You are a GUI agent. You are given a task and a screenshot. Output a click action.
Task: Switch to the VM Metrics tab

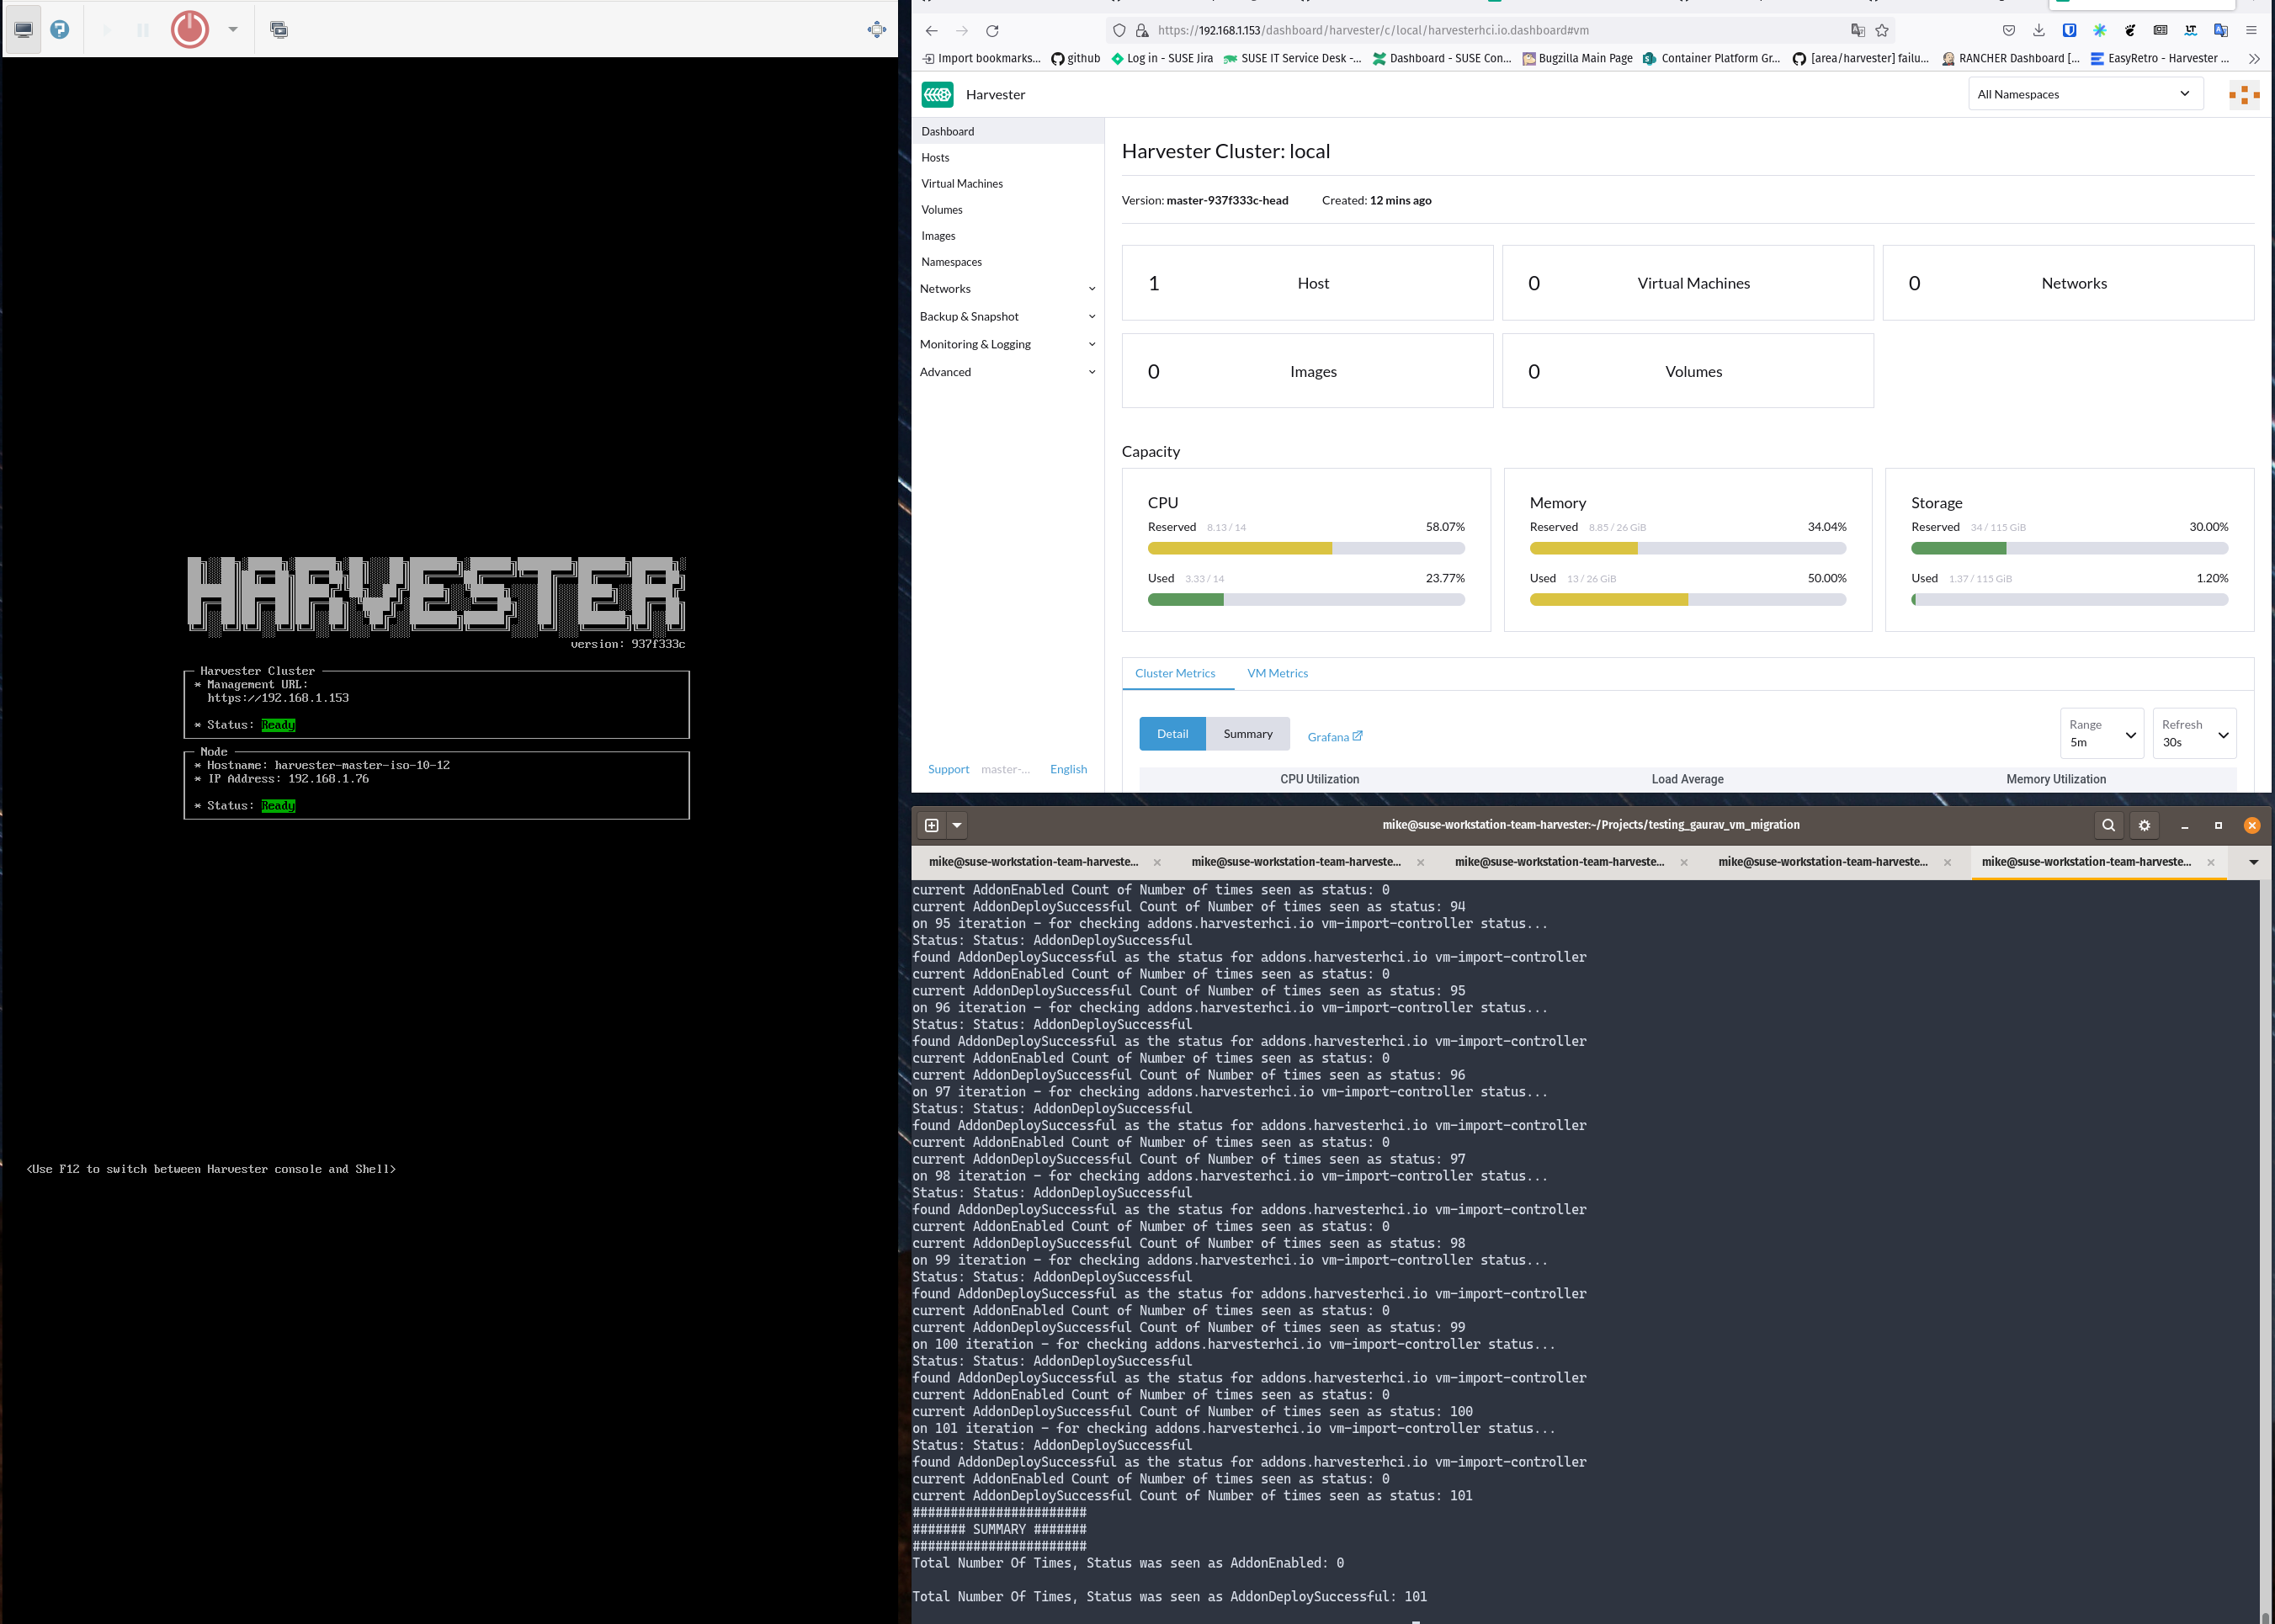coord(1277,673)
